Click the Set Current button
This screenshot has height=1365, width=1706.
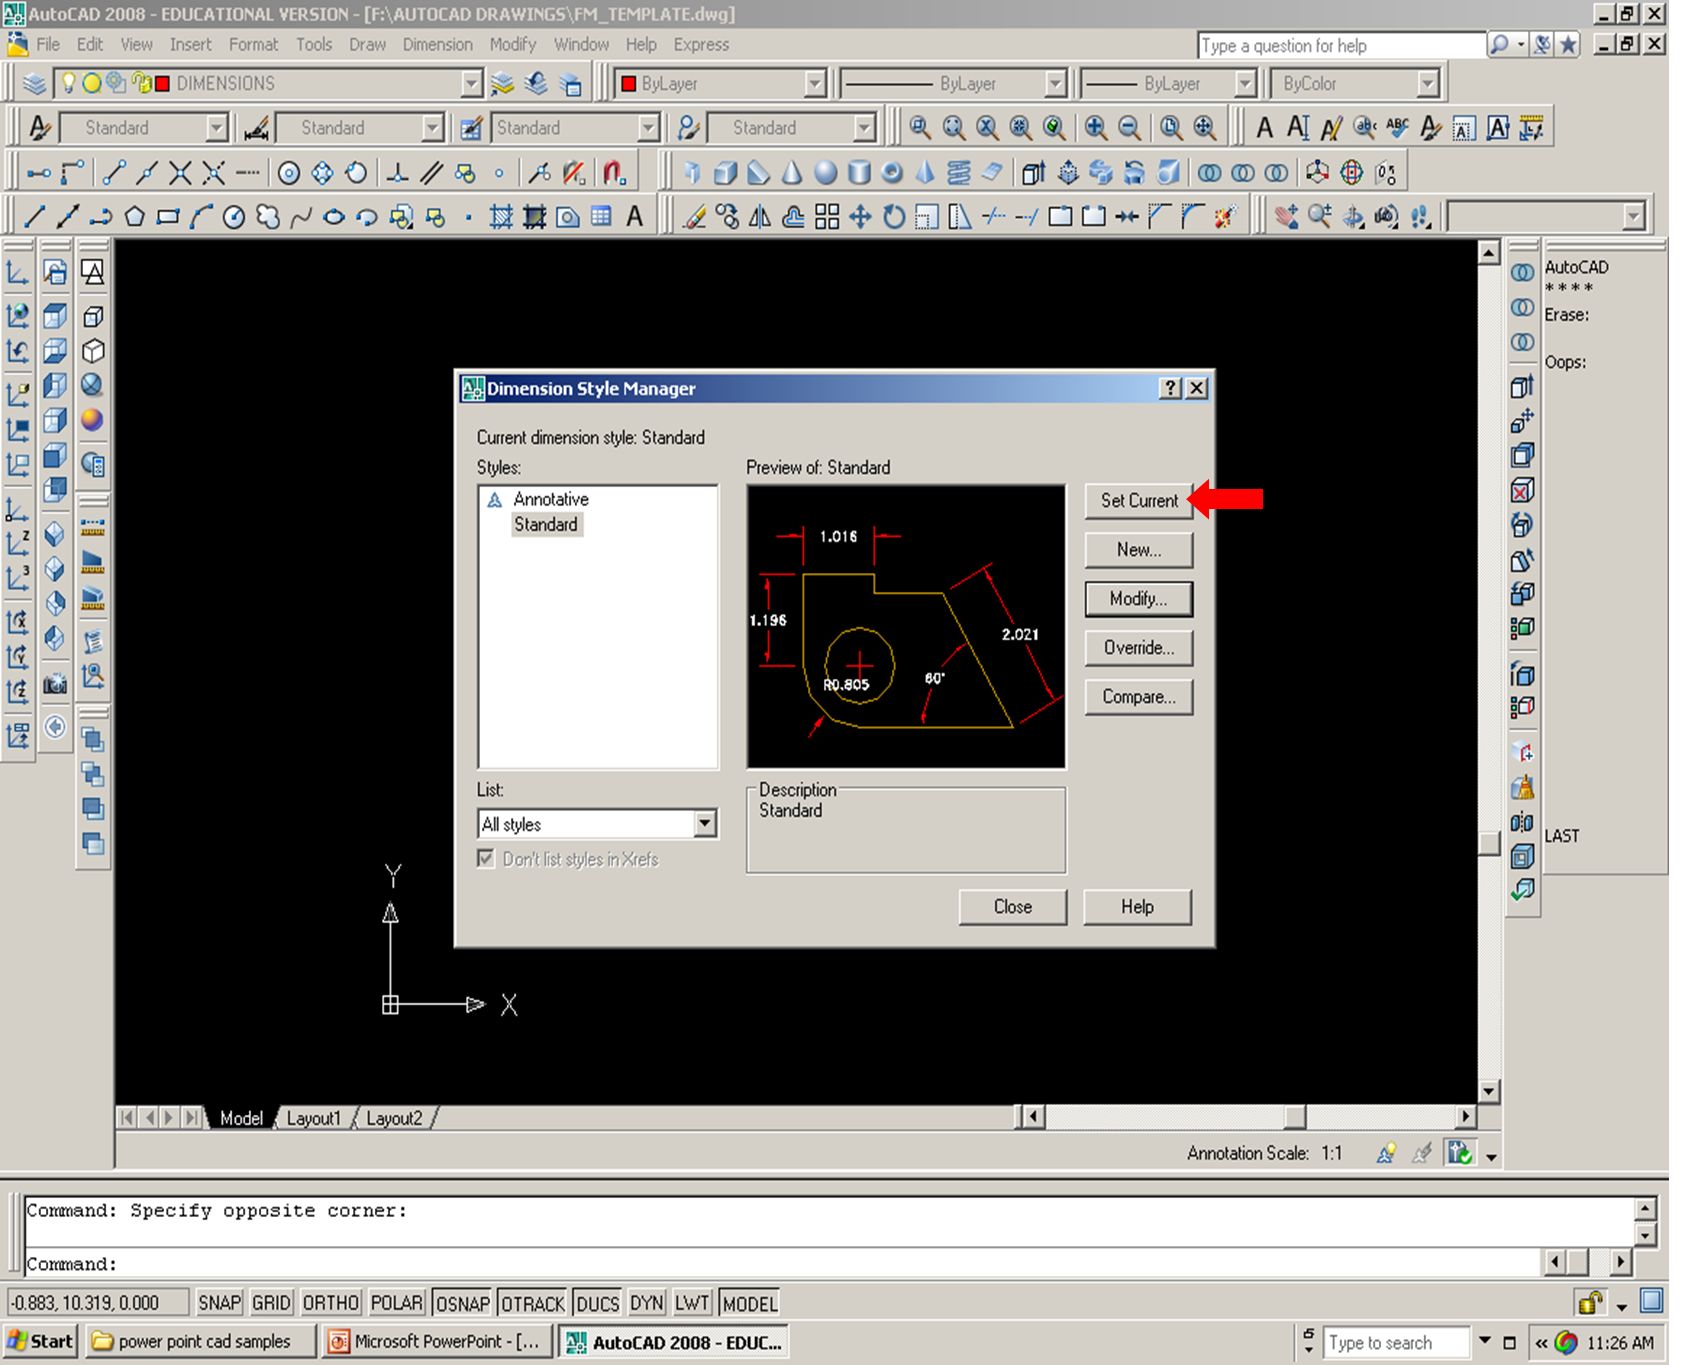[x=1139, y=500]
